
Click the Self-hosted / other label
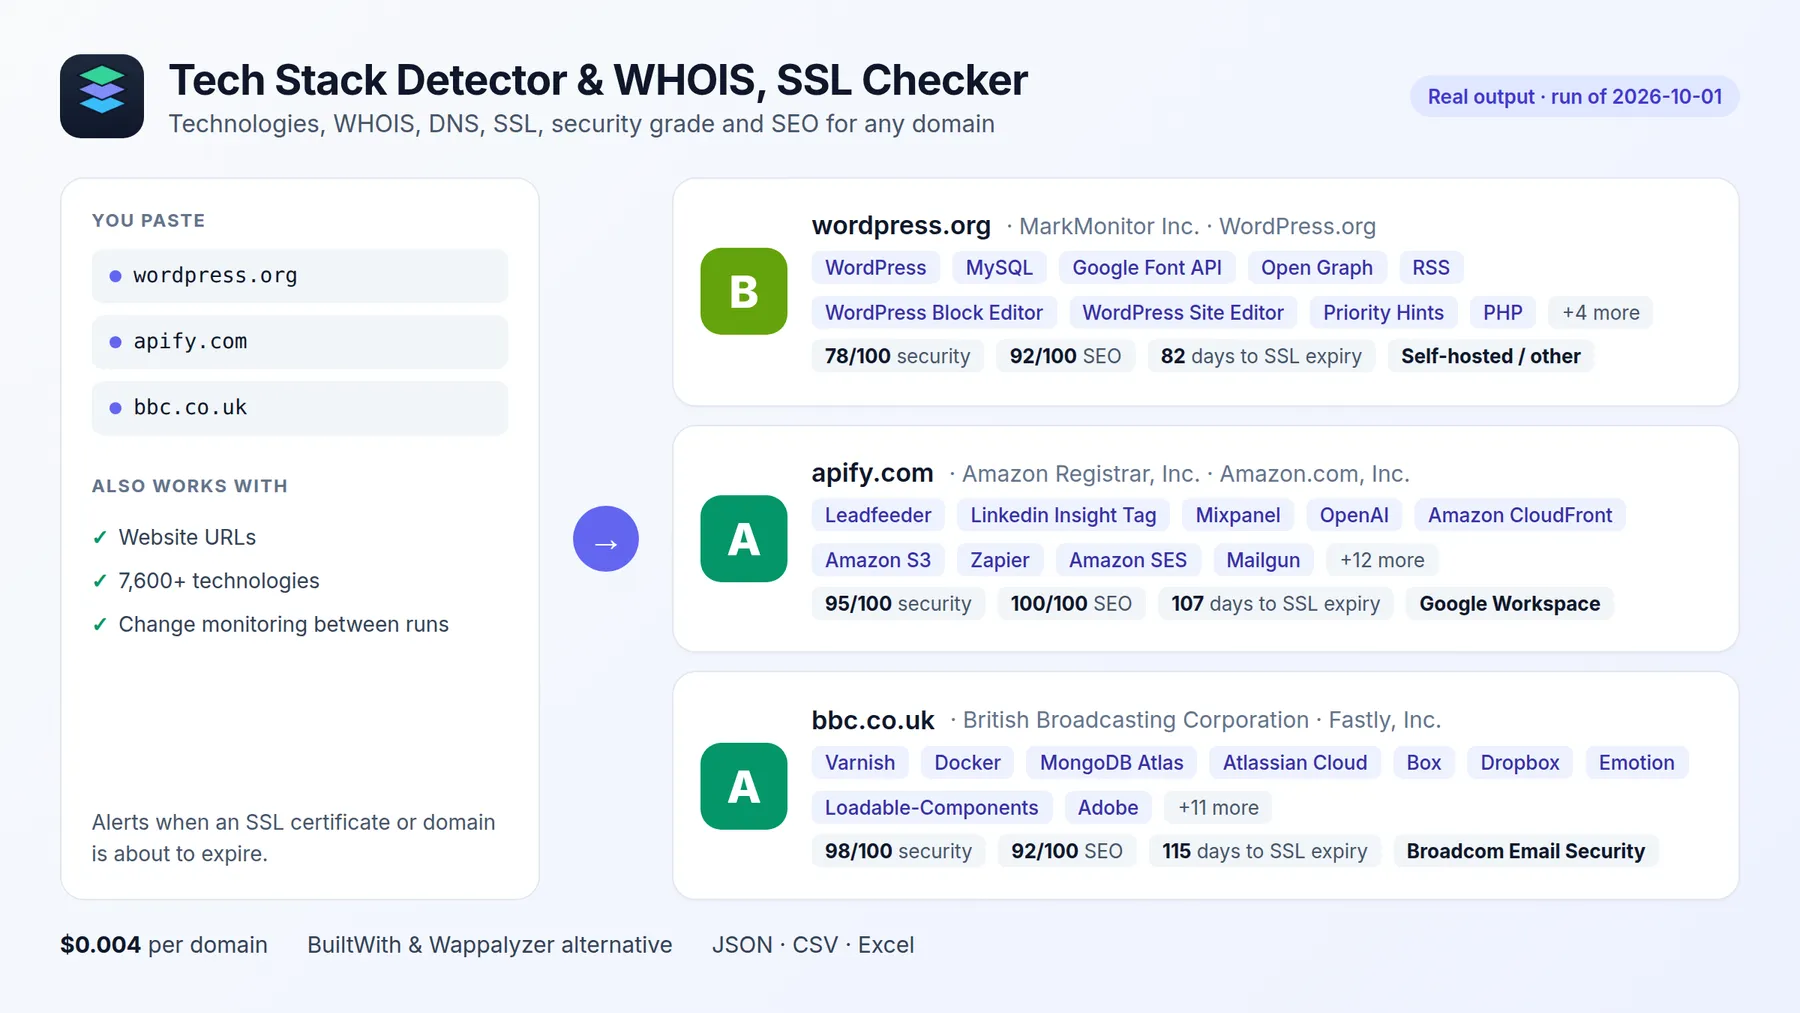1491,356
